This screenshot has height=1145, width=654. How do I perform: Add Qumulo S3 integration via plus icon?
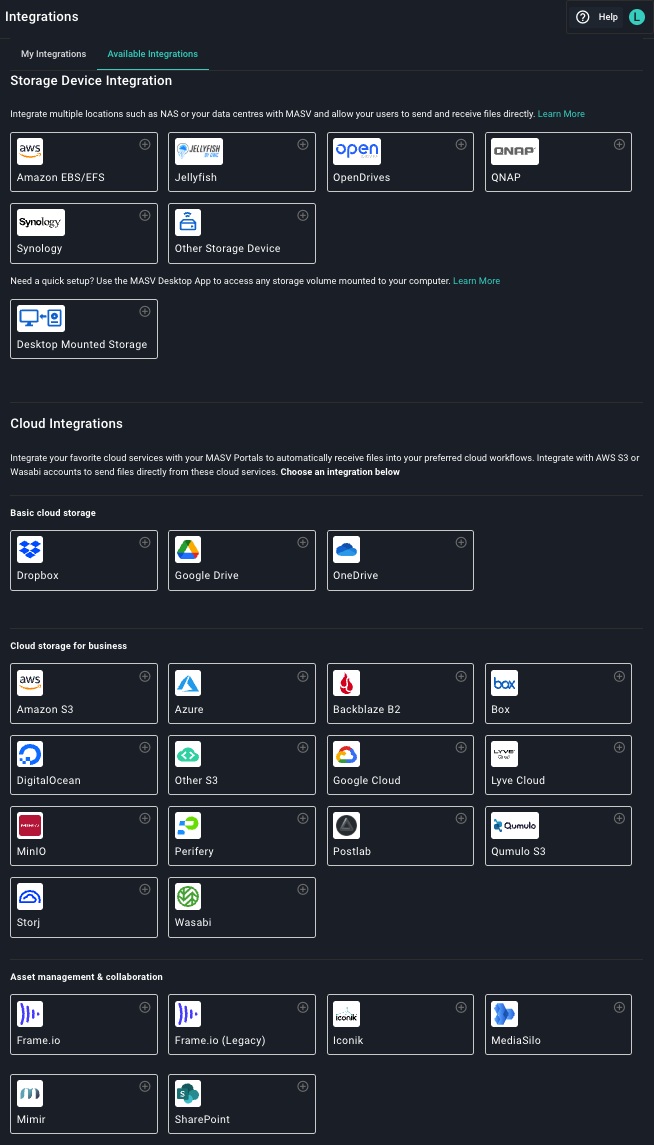(x=619, y=818)
